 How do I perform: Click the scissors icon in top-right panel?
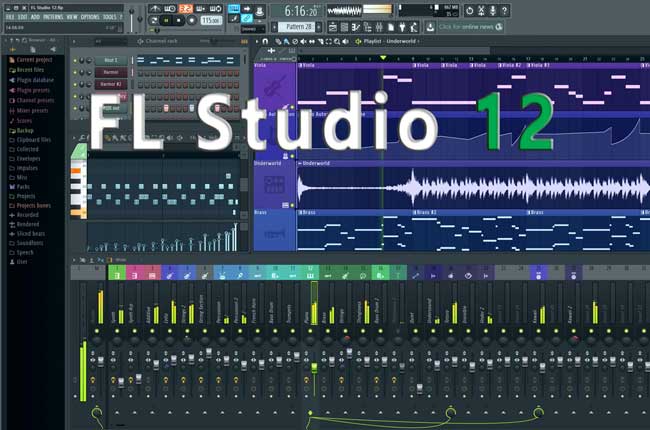click(x=481, y=10)
